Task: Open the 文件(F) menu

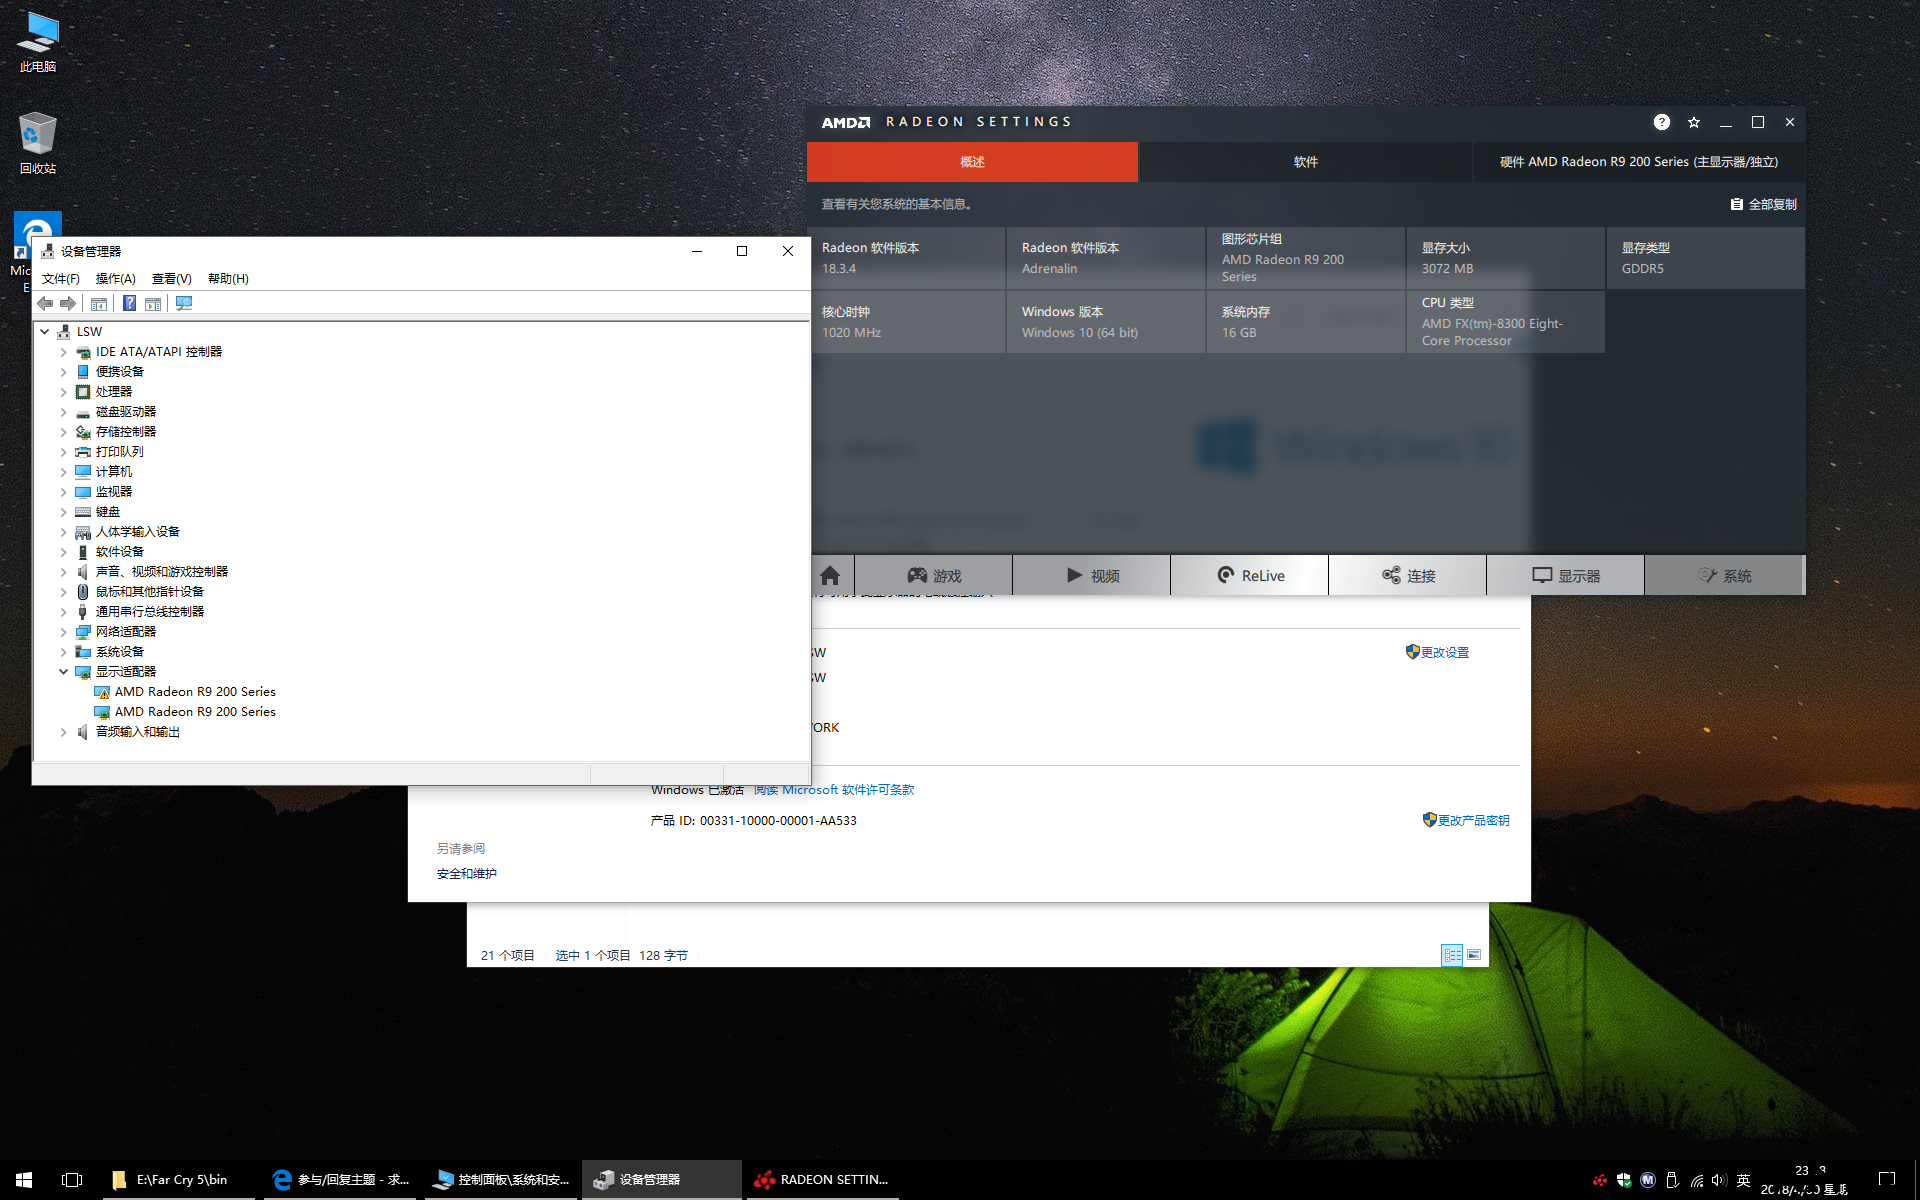Action: pos(61,279)
